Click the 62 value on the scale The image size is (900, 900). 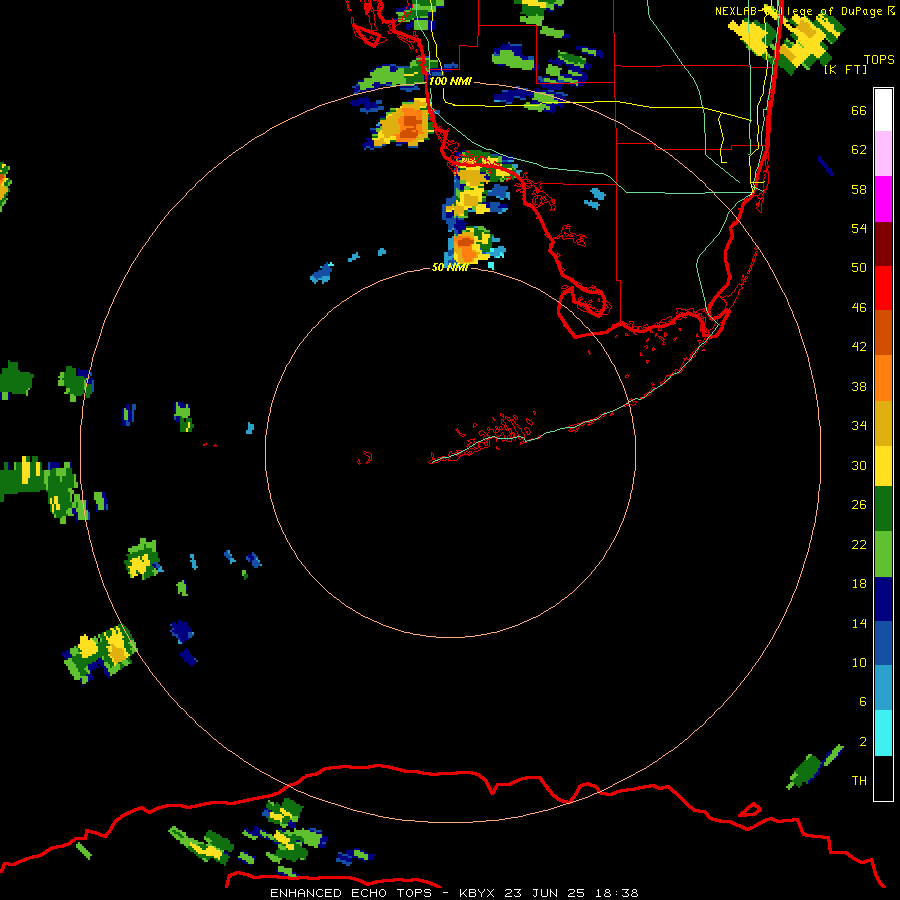859,150
